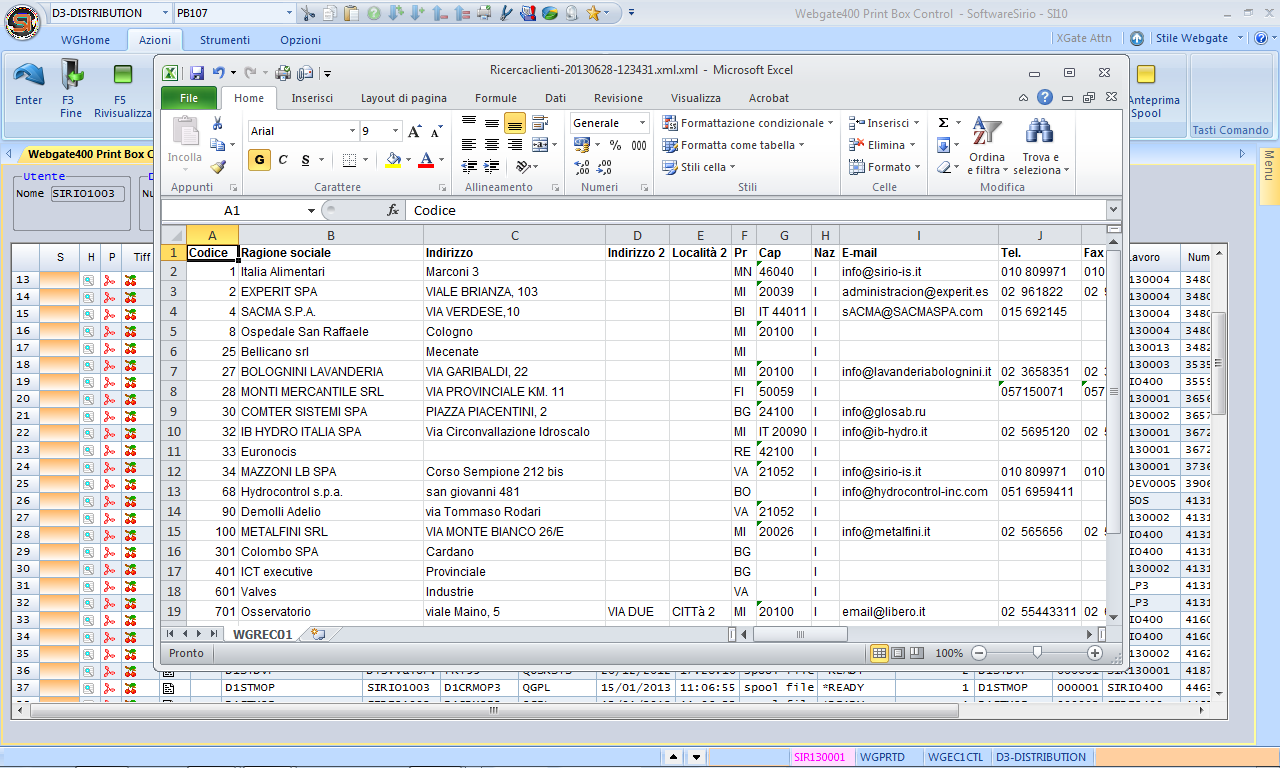The width and height of the screenshot is (1280, 768).
Task: Cut selection with Excel scissors icon
Action: pyautogui.click(x=217, y=123)
